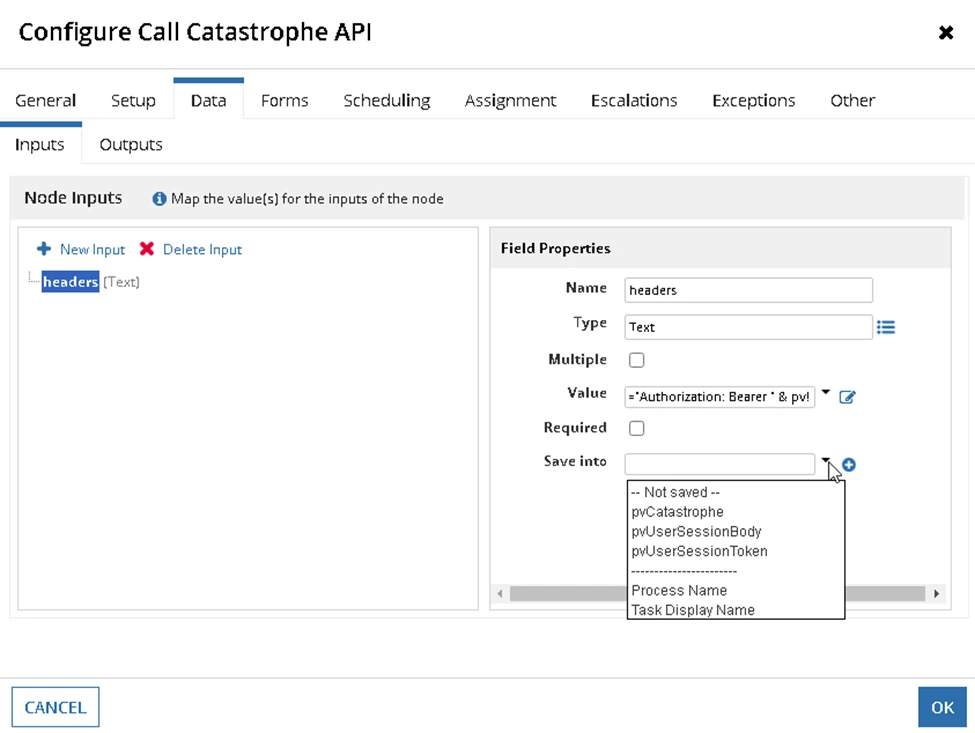Screen dimensions: 975x733
Task: Select the Inputs sub-tab
Action: (x=40, y=144)
